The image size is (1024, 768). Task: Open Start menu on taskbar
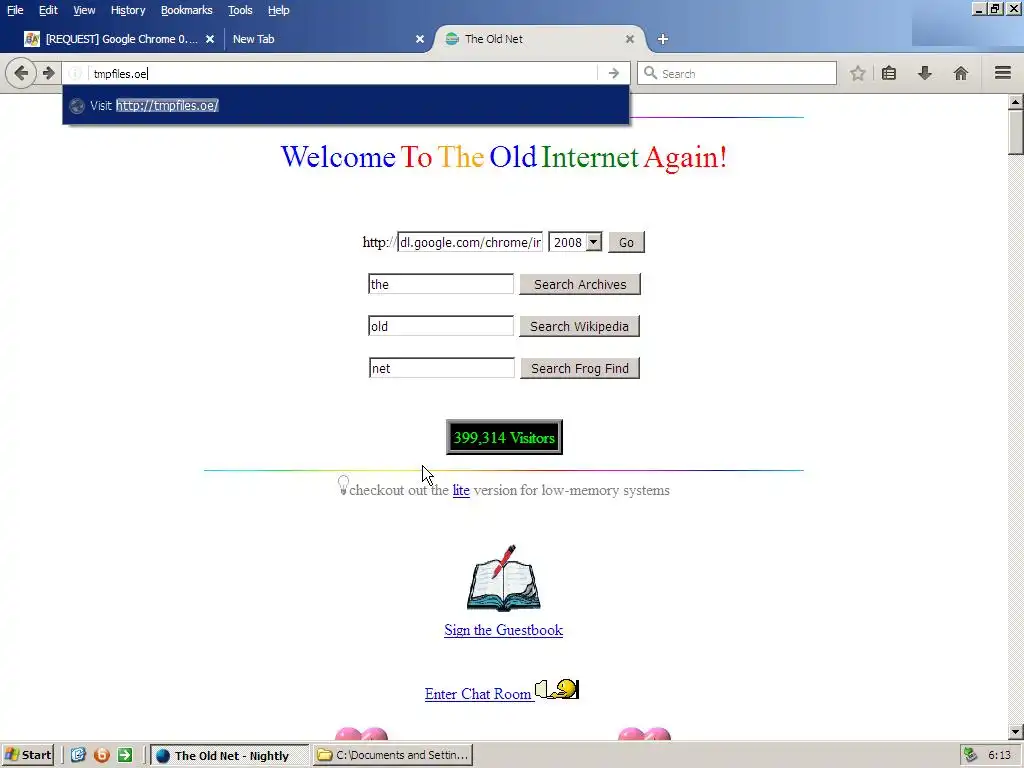[x=27, y=756]
